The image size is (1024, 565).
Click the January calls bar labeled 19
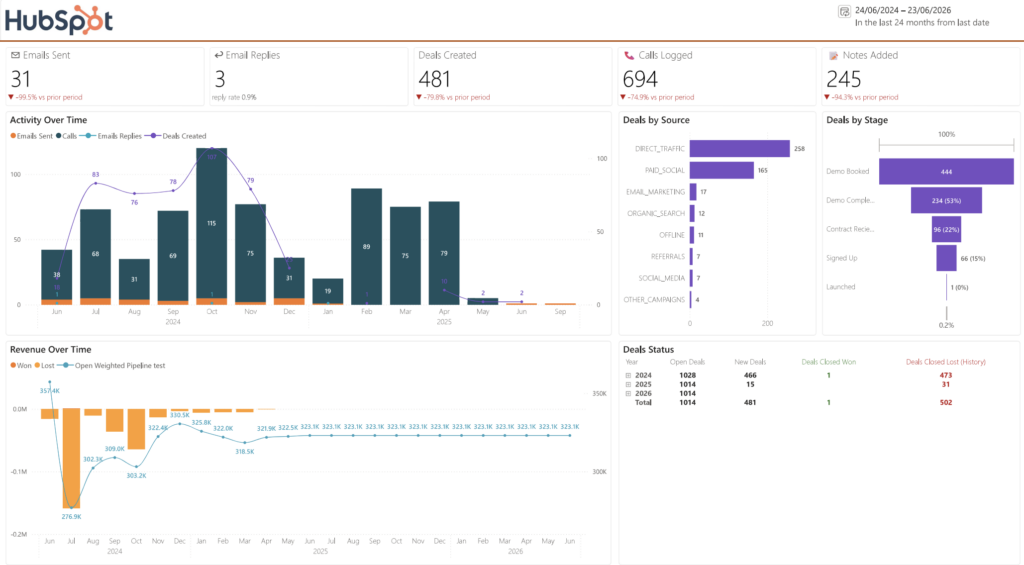tap(328, 291)
